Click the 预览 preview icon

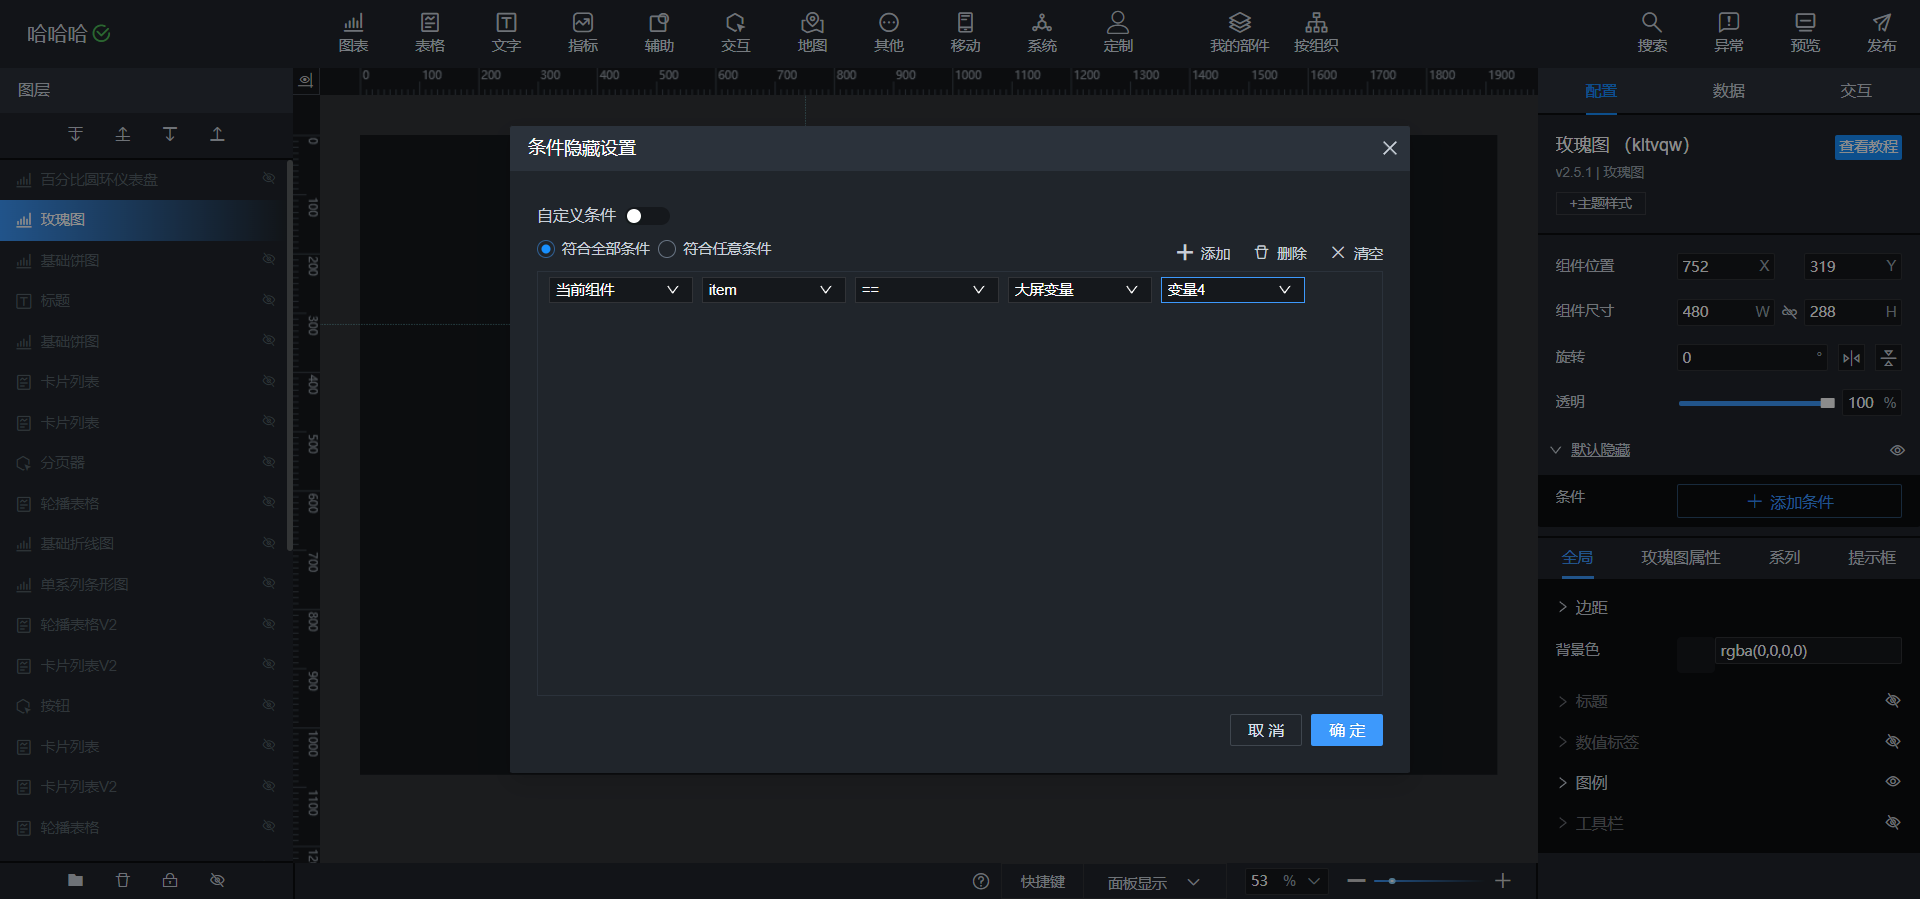coord(1805,33)
